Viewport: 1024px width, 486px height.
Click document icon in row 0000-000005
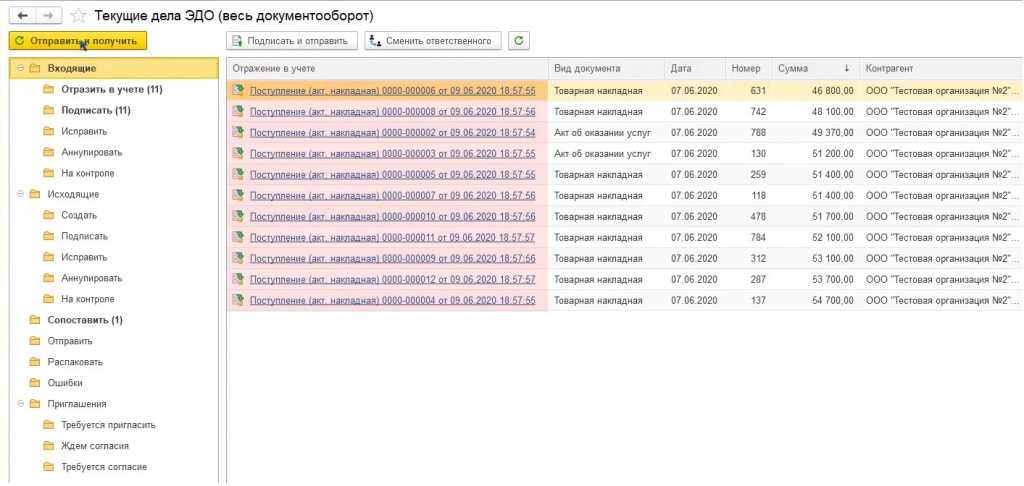pos(238,174)
